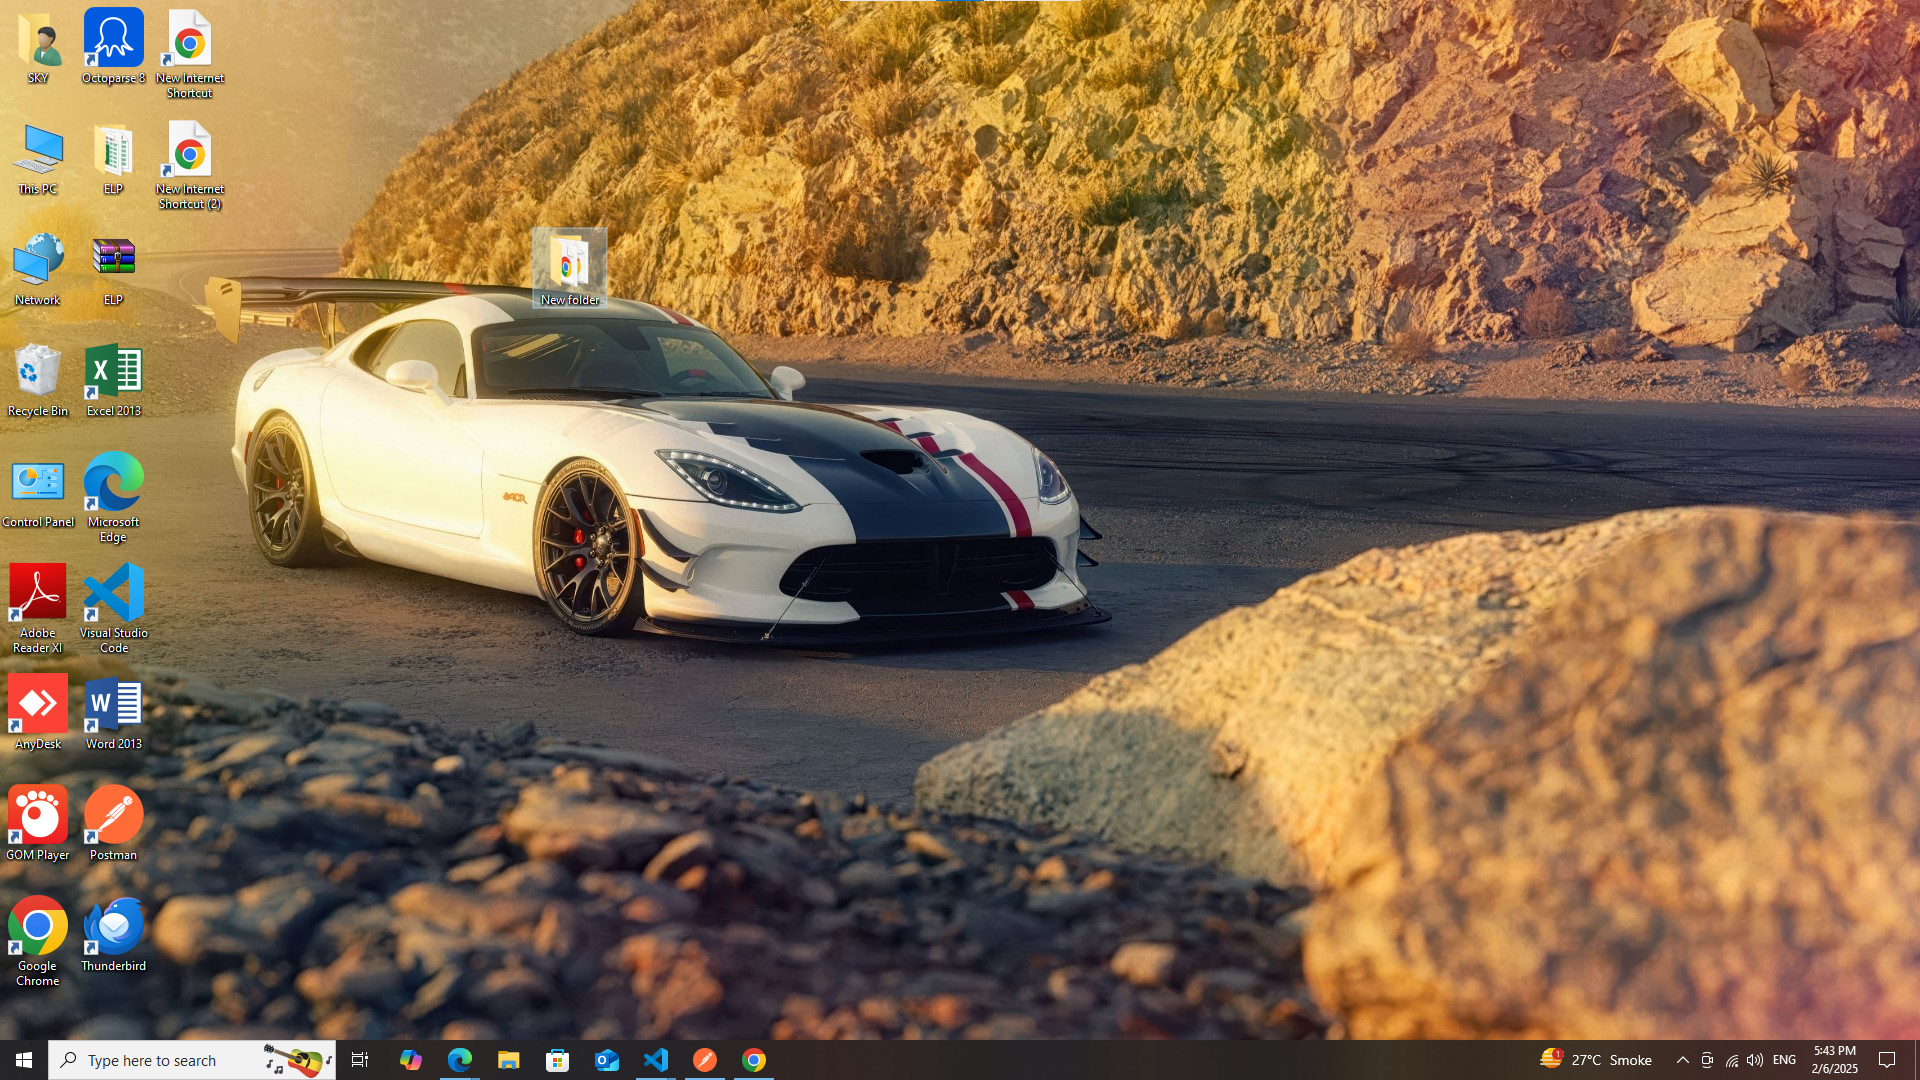Expand the hidden system tray icons
The width and height of the screenshot is (1920, 1080).
point(1682,1060)
